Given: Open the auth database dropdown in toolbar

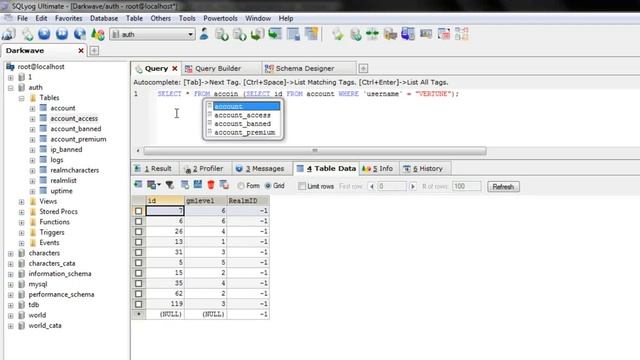Looking at the screenshot, I should click(x=190, y=35).
